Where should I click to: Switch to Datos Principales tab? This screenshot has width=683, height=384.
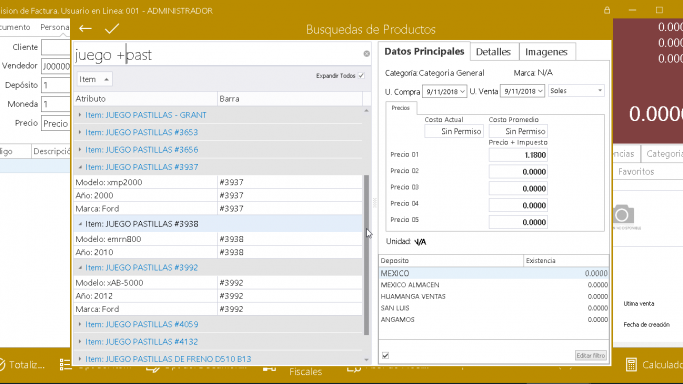[x=424, y=51]
